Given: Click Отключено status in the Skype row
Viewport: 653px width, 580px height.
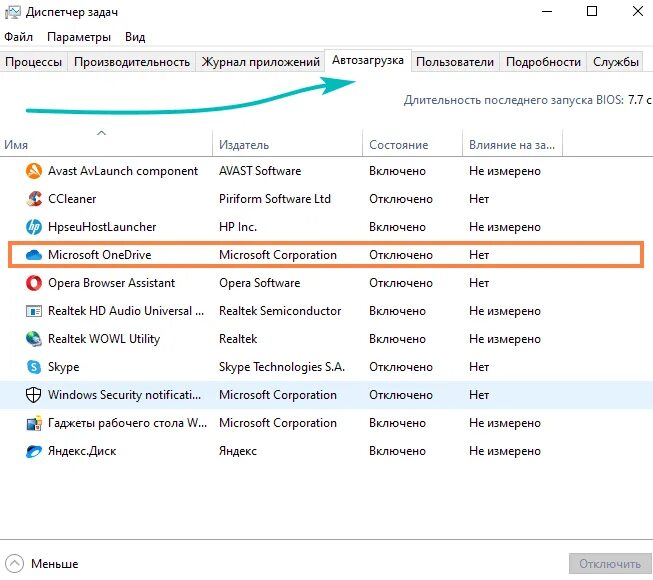Looking at the screenshot, I should pyautogui.click(x=401, y=367).
